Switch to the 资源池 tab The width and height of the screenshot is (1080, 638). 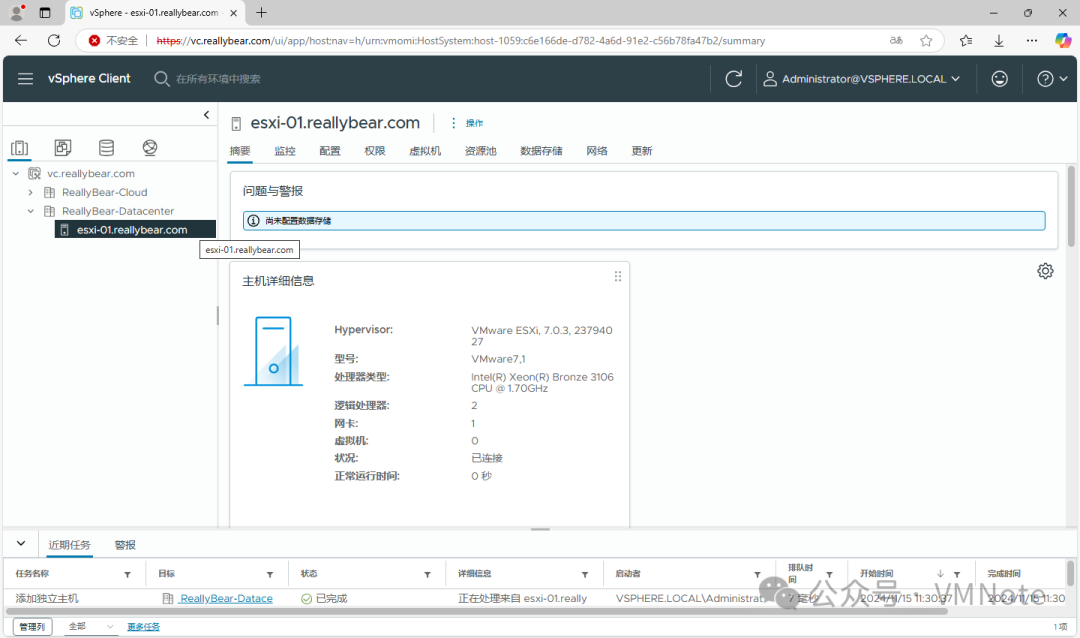coord(481,151)
